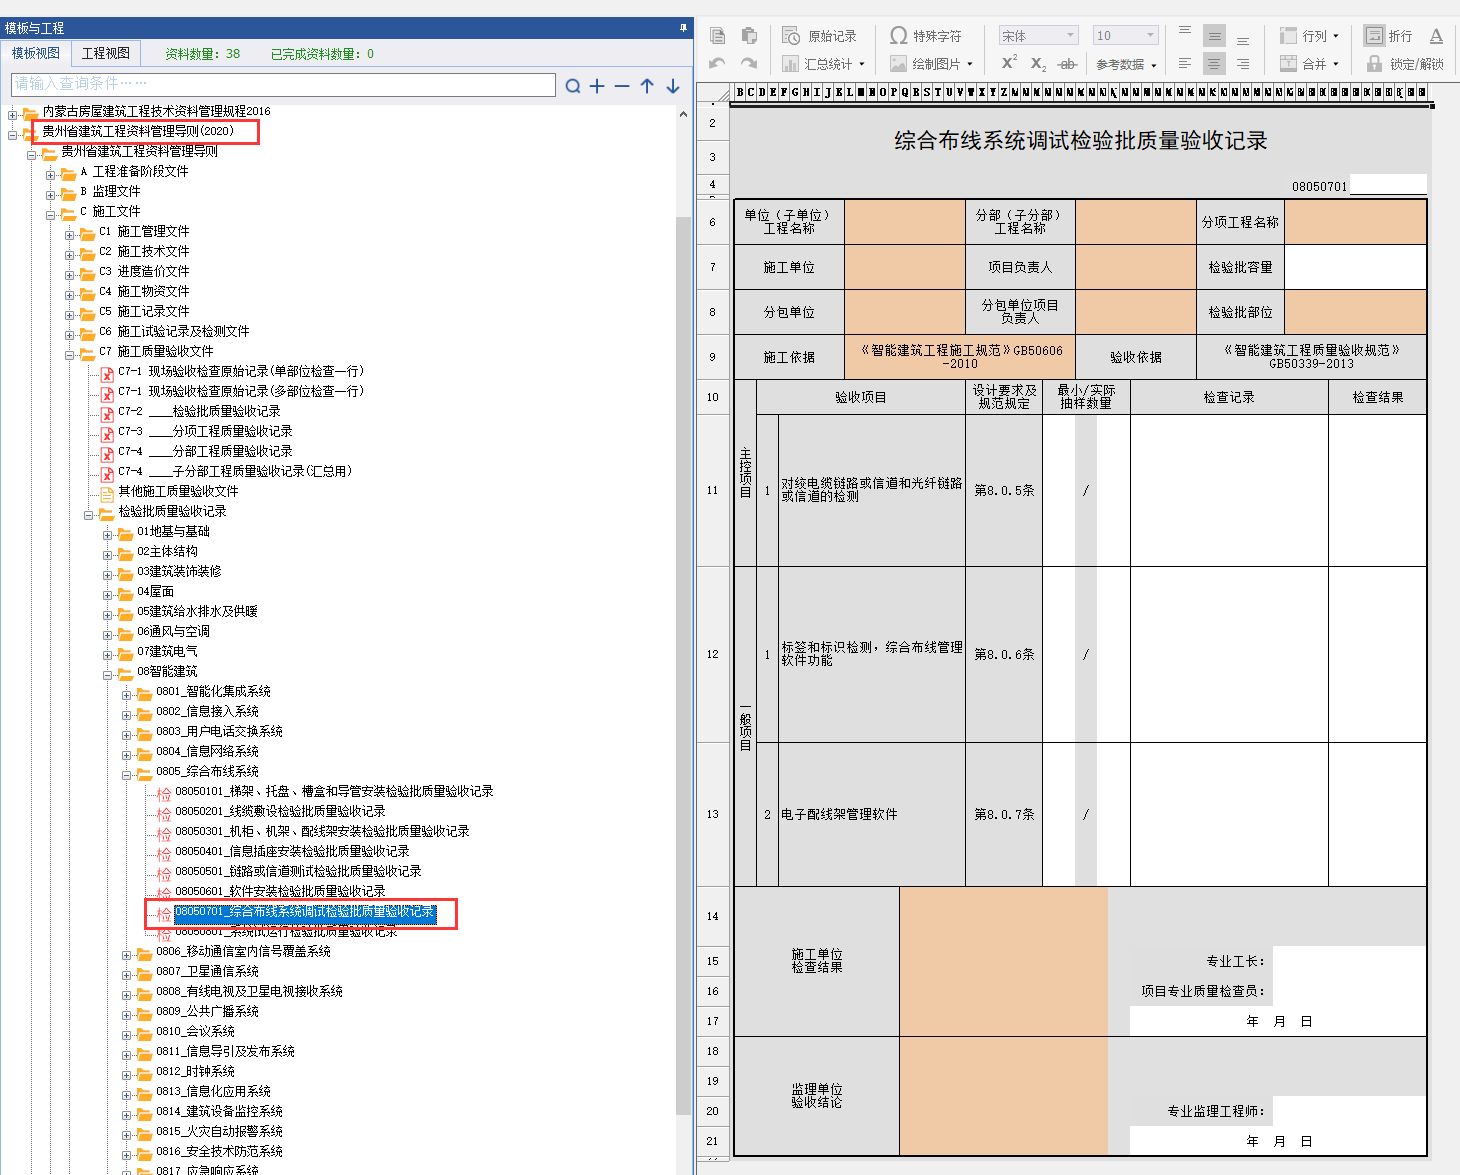Open 原始记录 original records
The image size is (1460, 1175).
(x=819, y=36)
